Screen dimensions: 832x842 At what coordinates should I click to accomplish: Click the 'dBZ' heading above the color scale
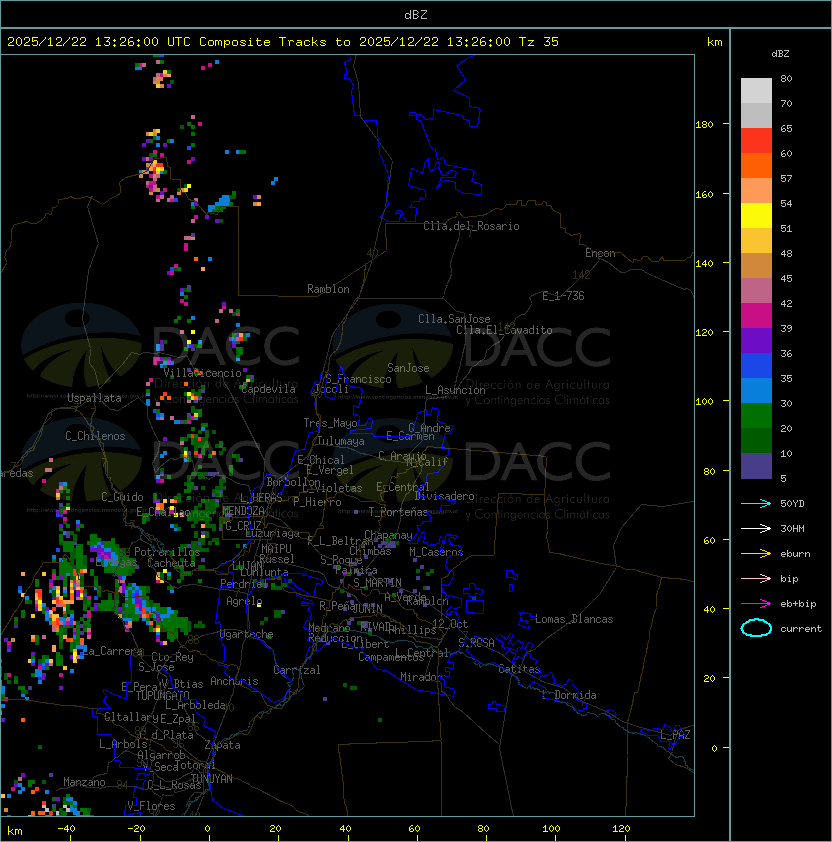pos(780,54)
